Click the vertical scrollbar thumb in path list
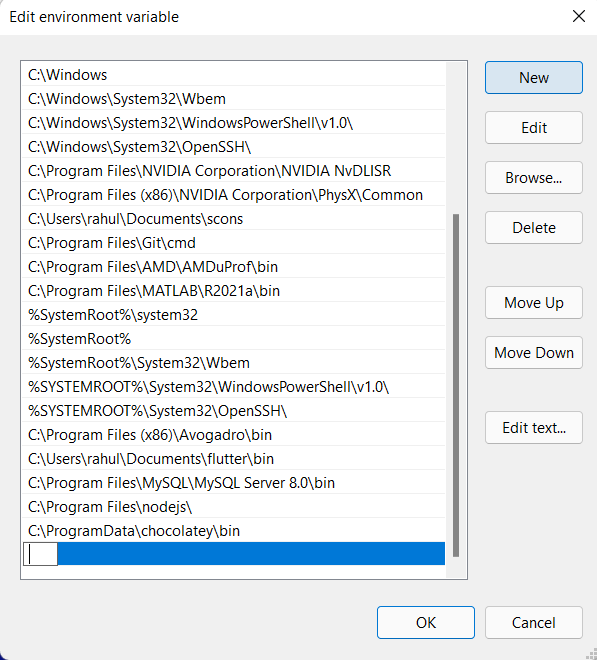This screenshot has width=597, height=660. 456,385
